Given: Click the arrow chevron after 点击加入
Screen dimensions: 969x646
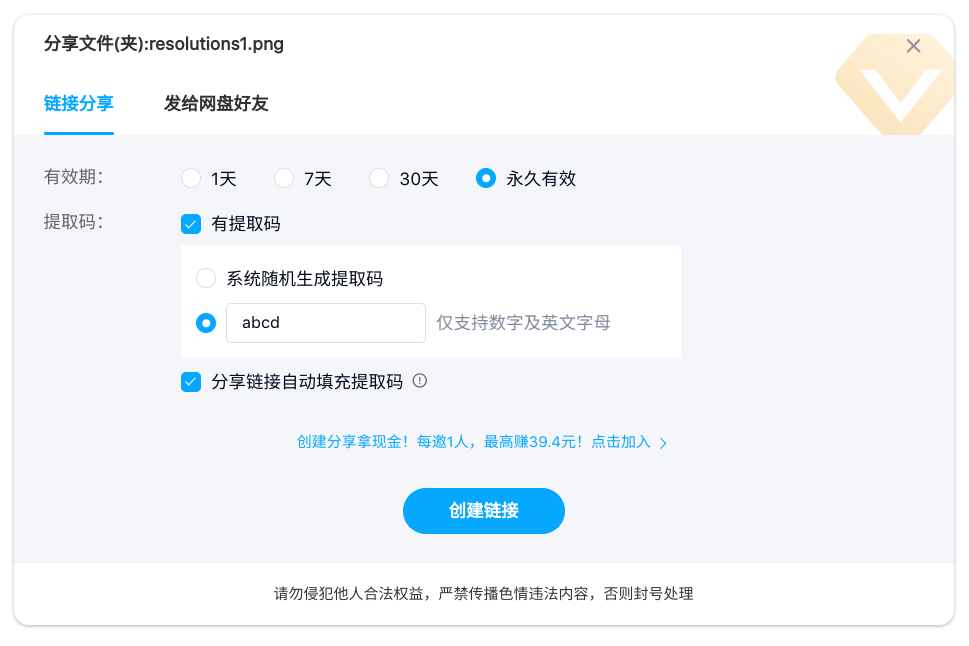Looking at the screenshot, I should [x=663, y=442].
